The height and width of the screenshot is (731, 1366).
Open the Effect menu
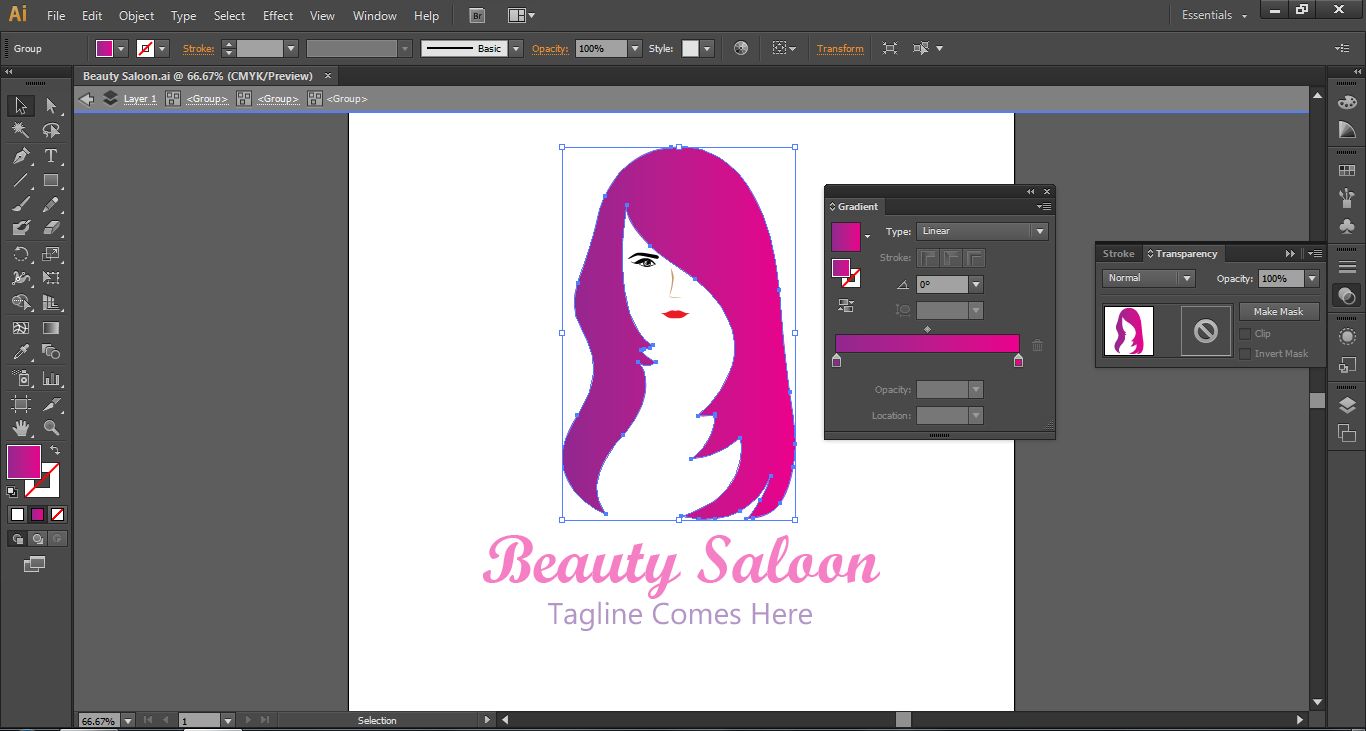pos(278,16)
